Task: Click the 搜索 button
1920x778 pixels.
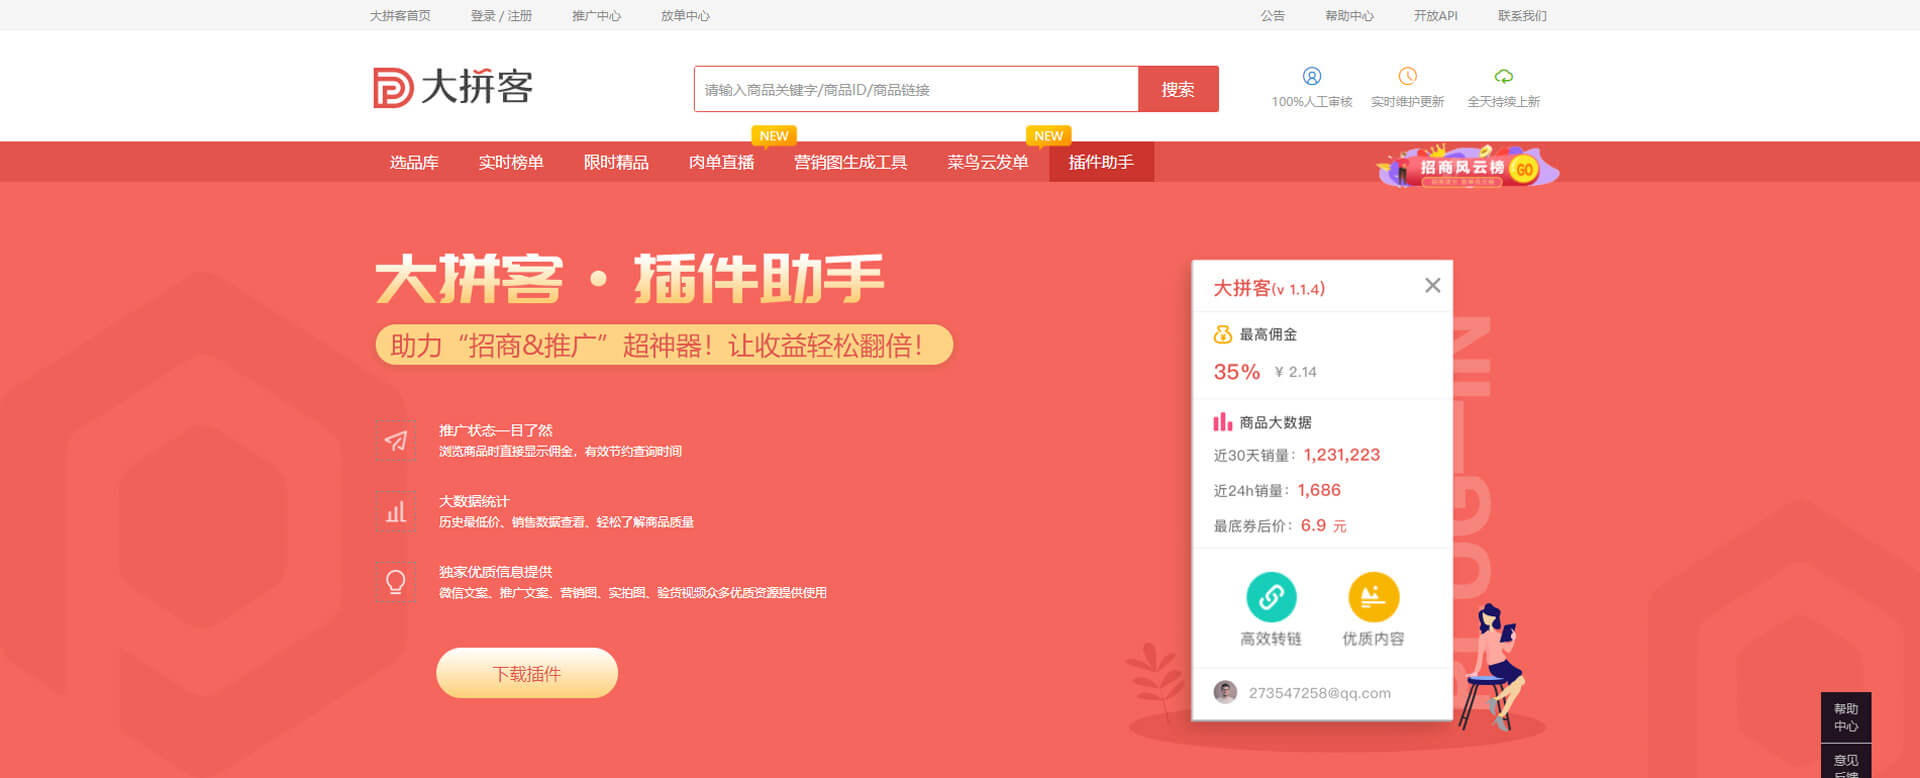Action: [x=1178, y=89]
